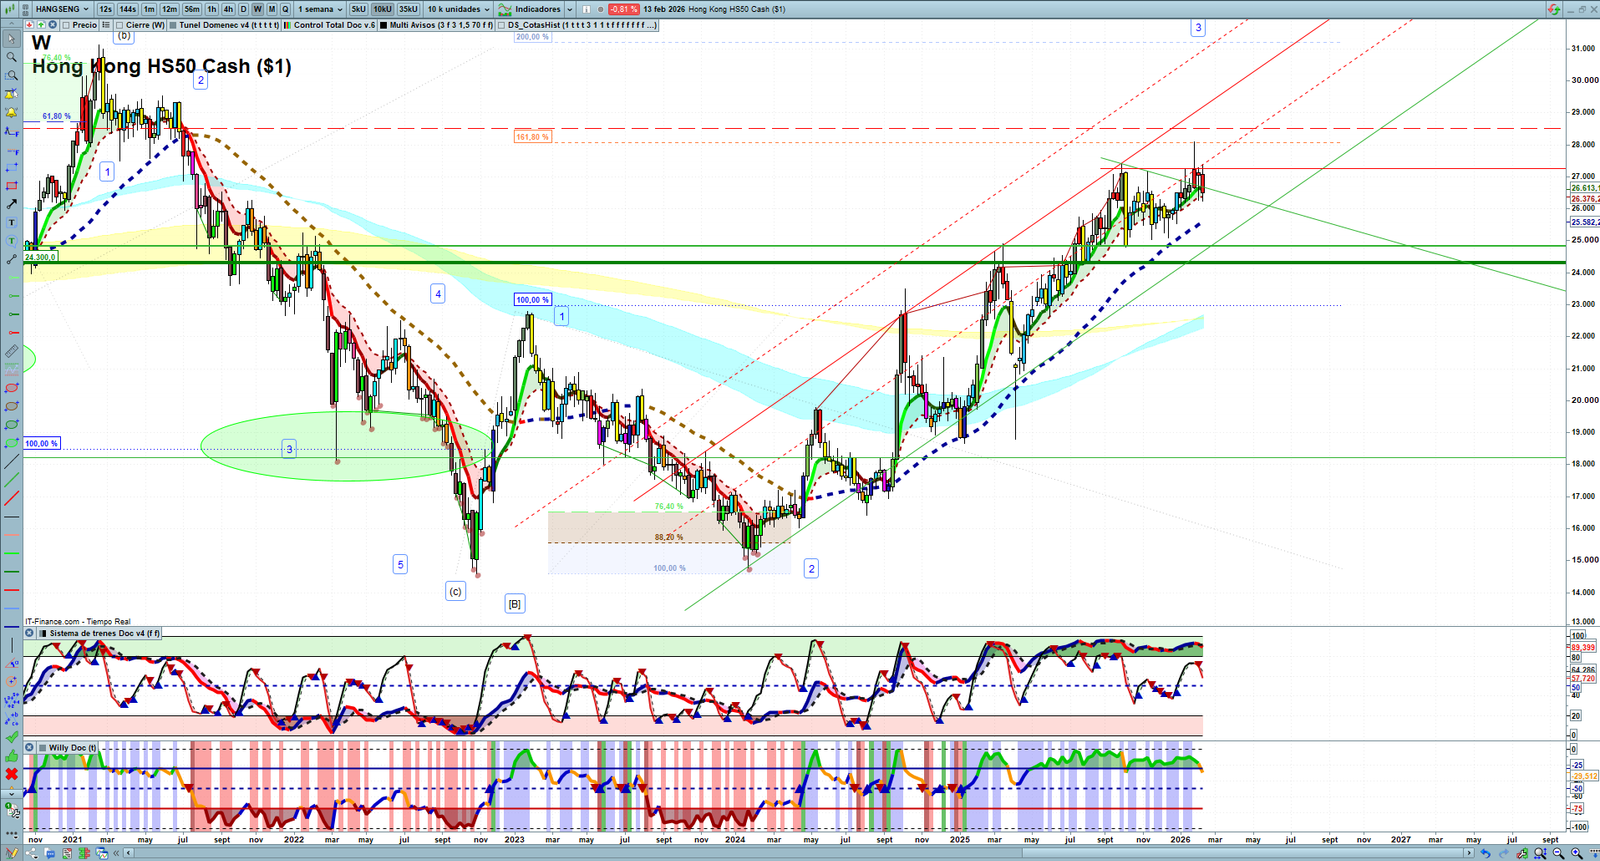Select the blue rectangle drawing tool
This screenshot has width=1600, height=861.
click(x=12, y=167)
